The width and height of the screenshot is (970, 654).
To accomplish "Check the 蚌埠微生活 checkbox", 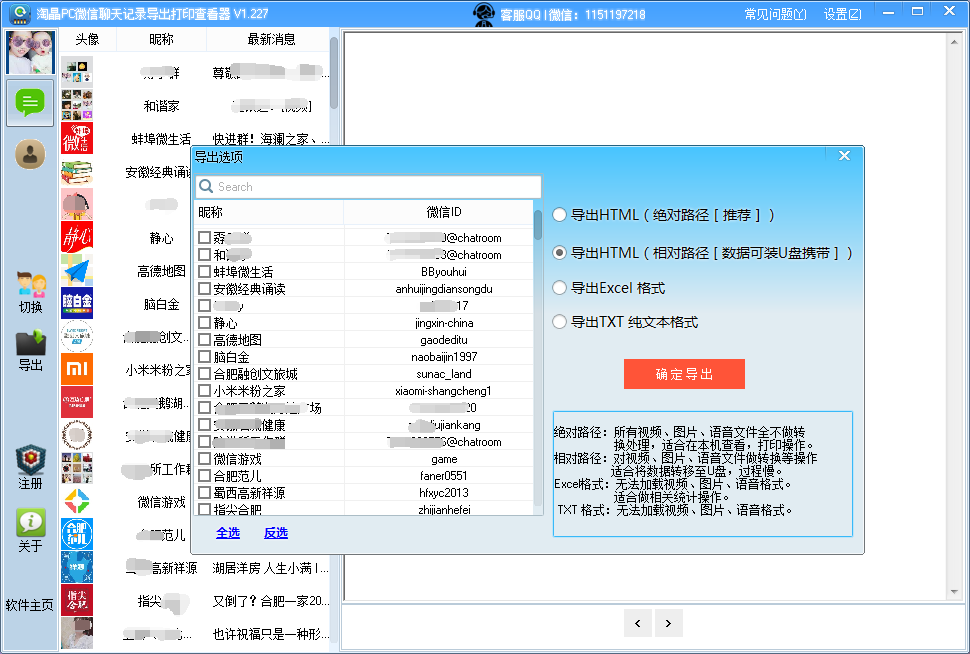I will (204, 272).
